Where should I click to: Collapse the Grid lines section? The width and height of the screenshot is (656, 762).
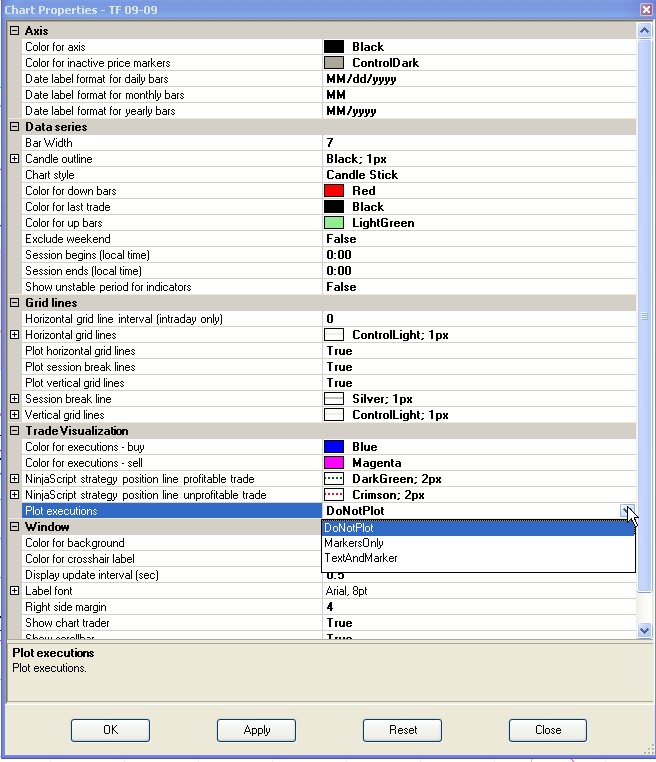[15, 303]
